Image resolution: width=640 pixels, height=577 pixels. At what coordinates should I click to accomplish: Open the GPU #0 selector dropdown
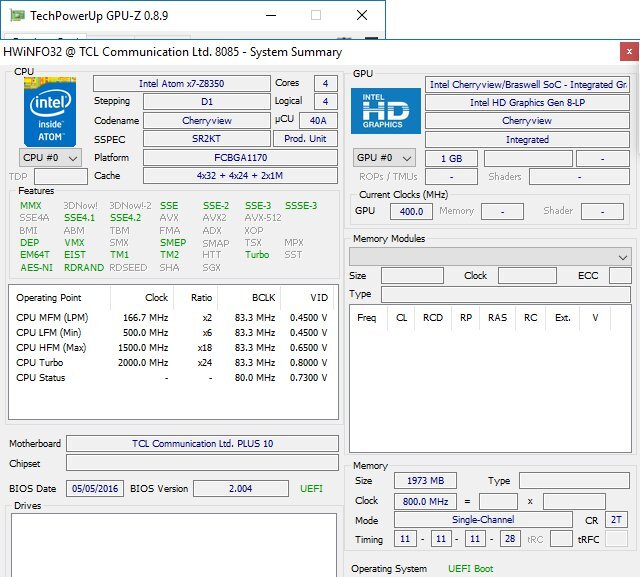384,158
